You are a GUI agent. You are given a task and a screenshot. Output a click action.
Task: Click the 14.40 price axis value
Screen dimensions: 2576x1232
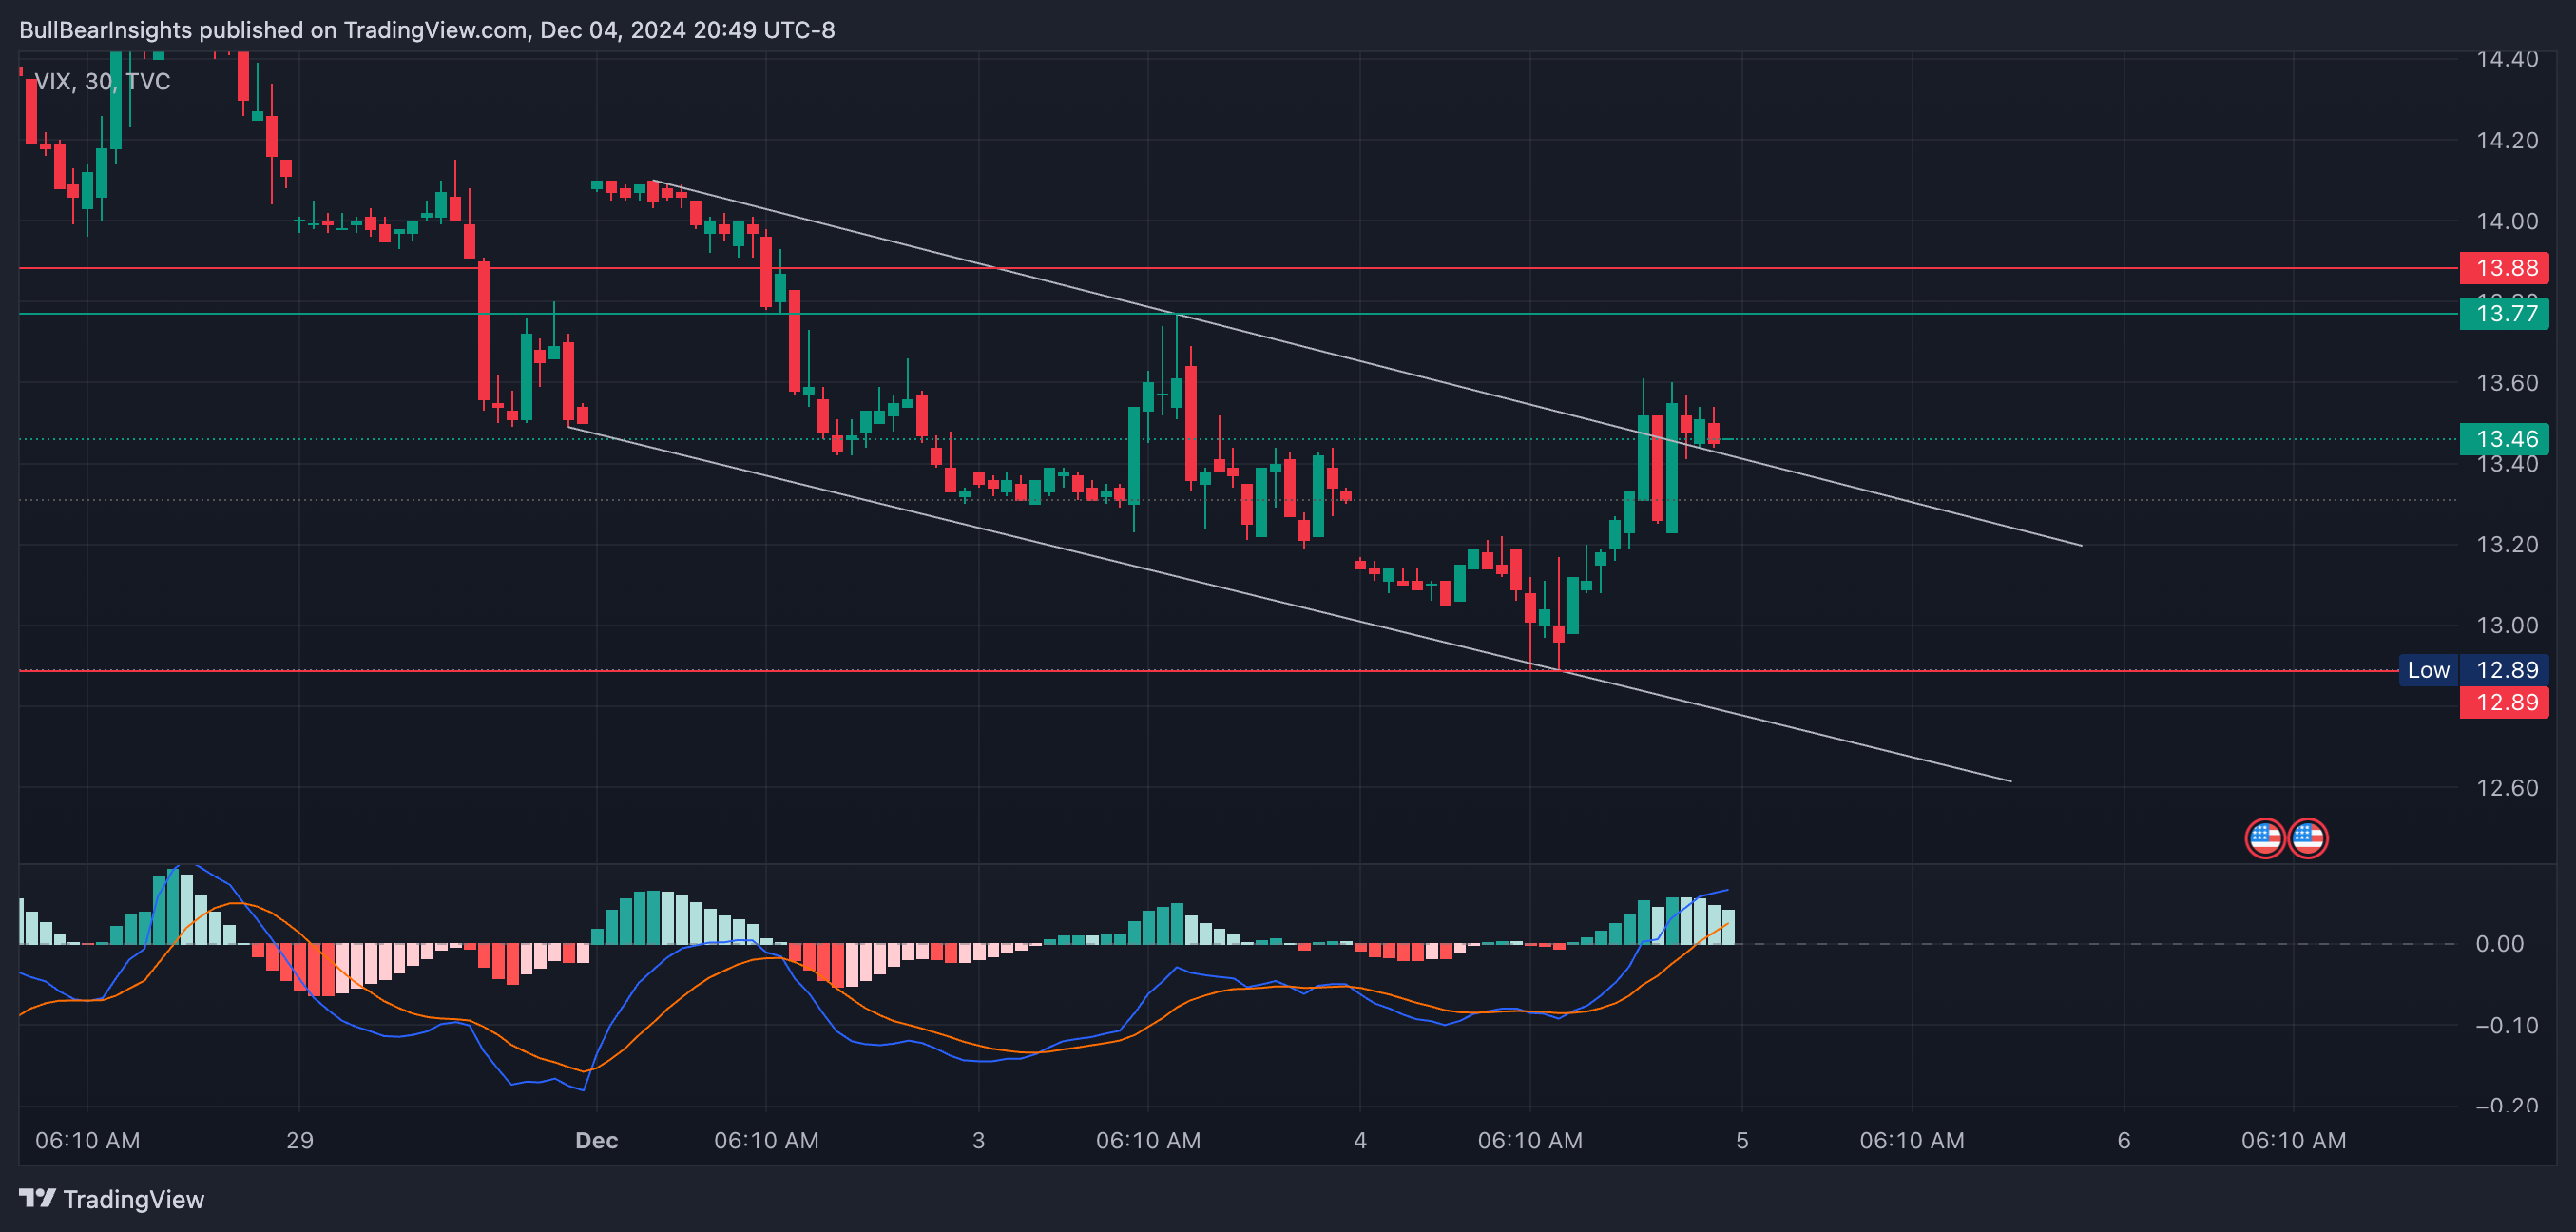click(x=2507, y=60)
